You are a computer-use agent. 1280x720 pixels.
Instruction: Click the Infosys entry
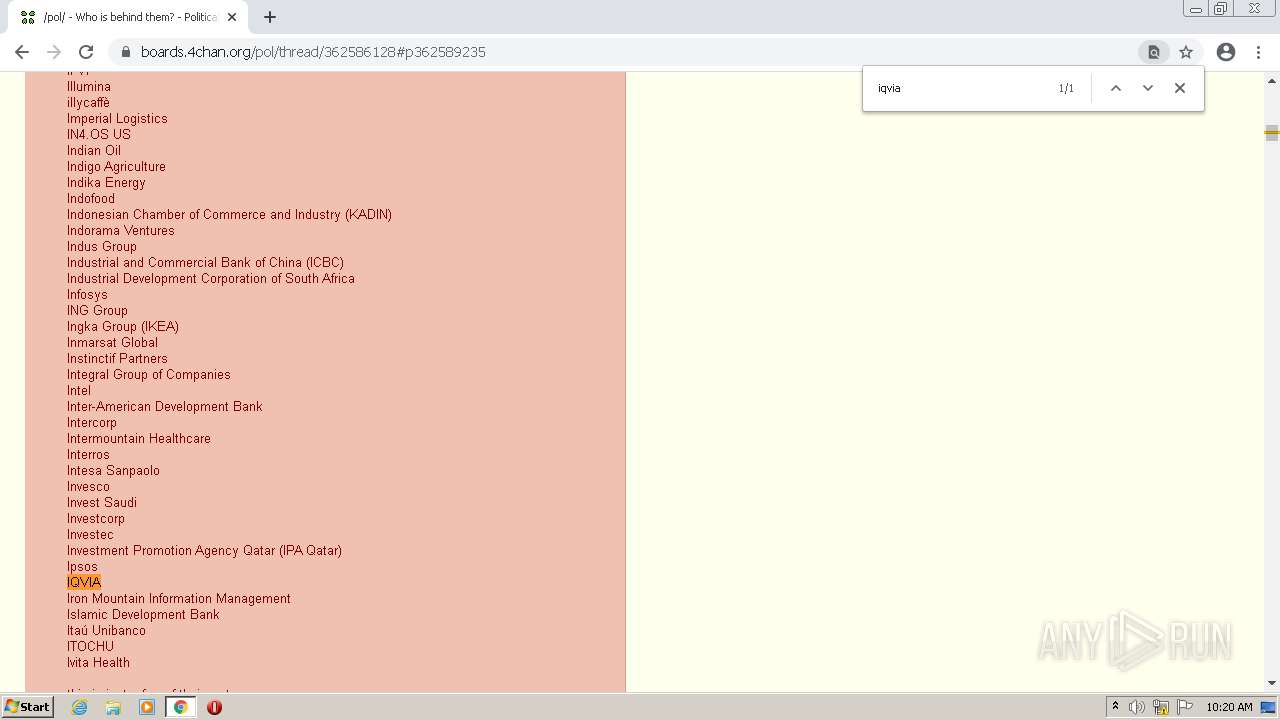click(x=87, y=294)
